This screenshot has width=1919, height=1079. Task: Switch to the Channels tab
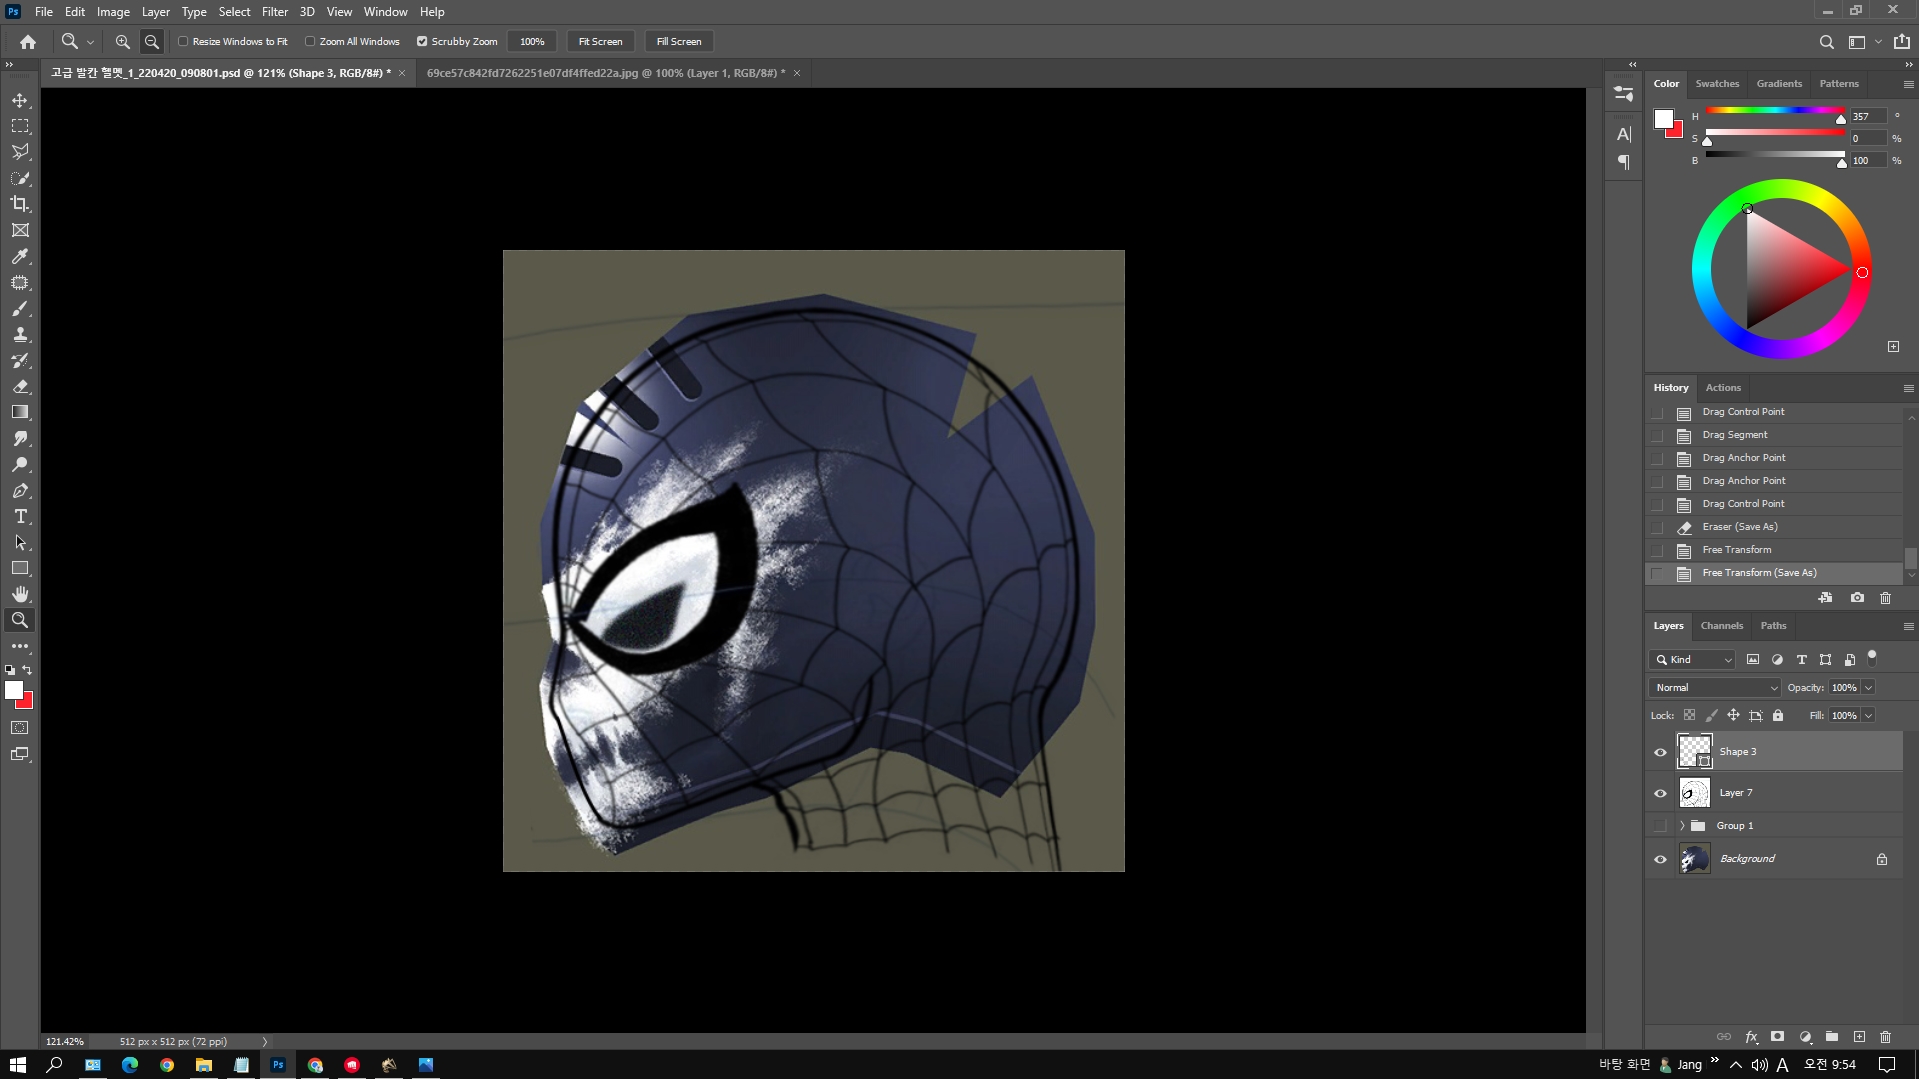[x=1721, y=626]
